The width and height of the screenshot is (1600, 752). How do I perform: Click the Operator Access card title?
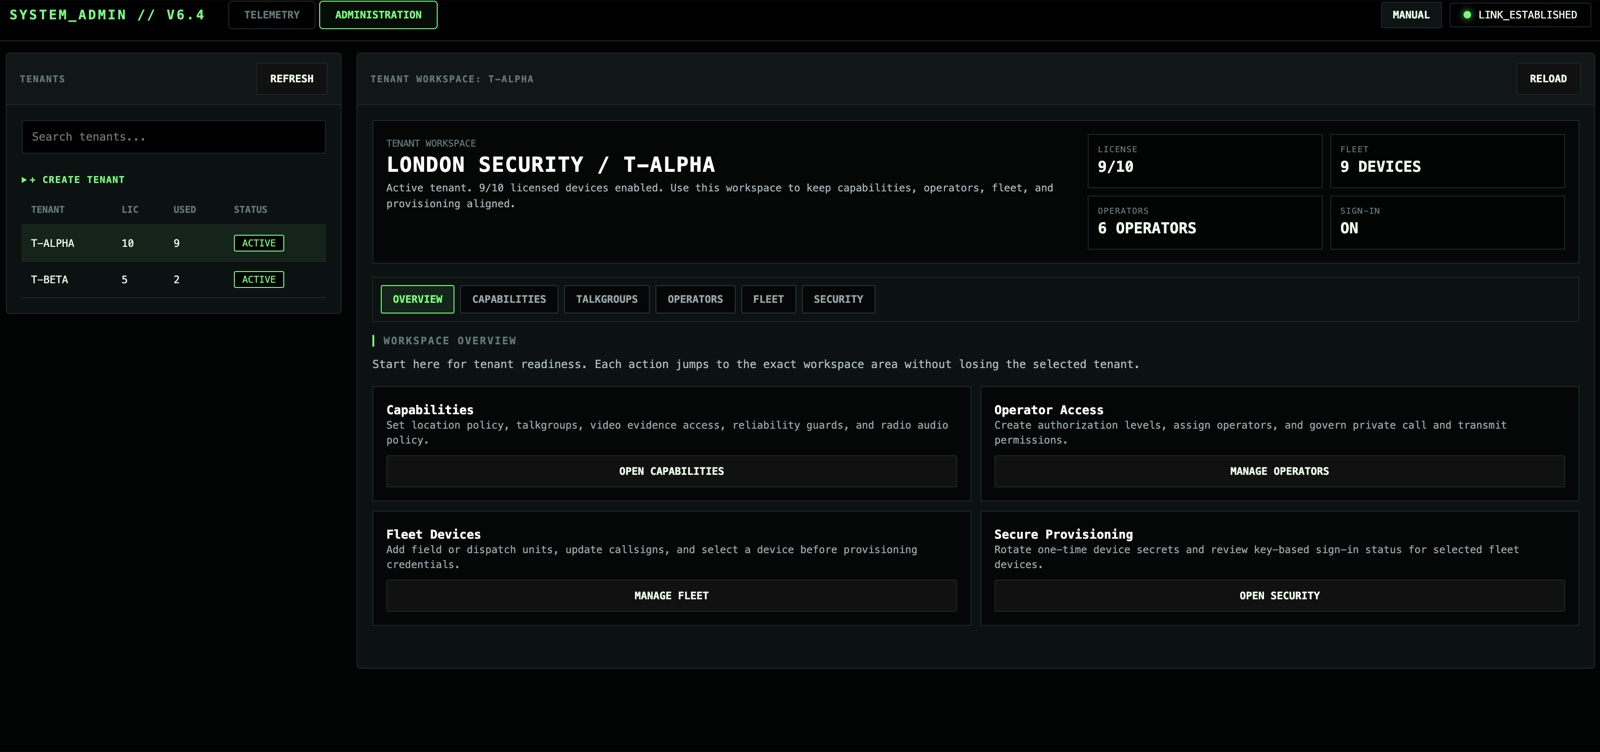pos(1049,410)
